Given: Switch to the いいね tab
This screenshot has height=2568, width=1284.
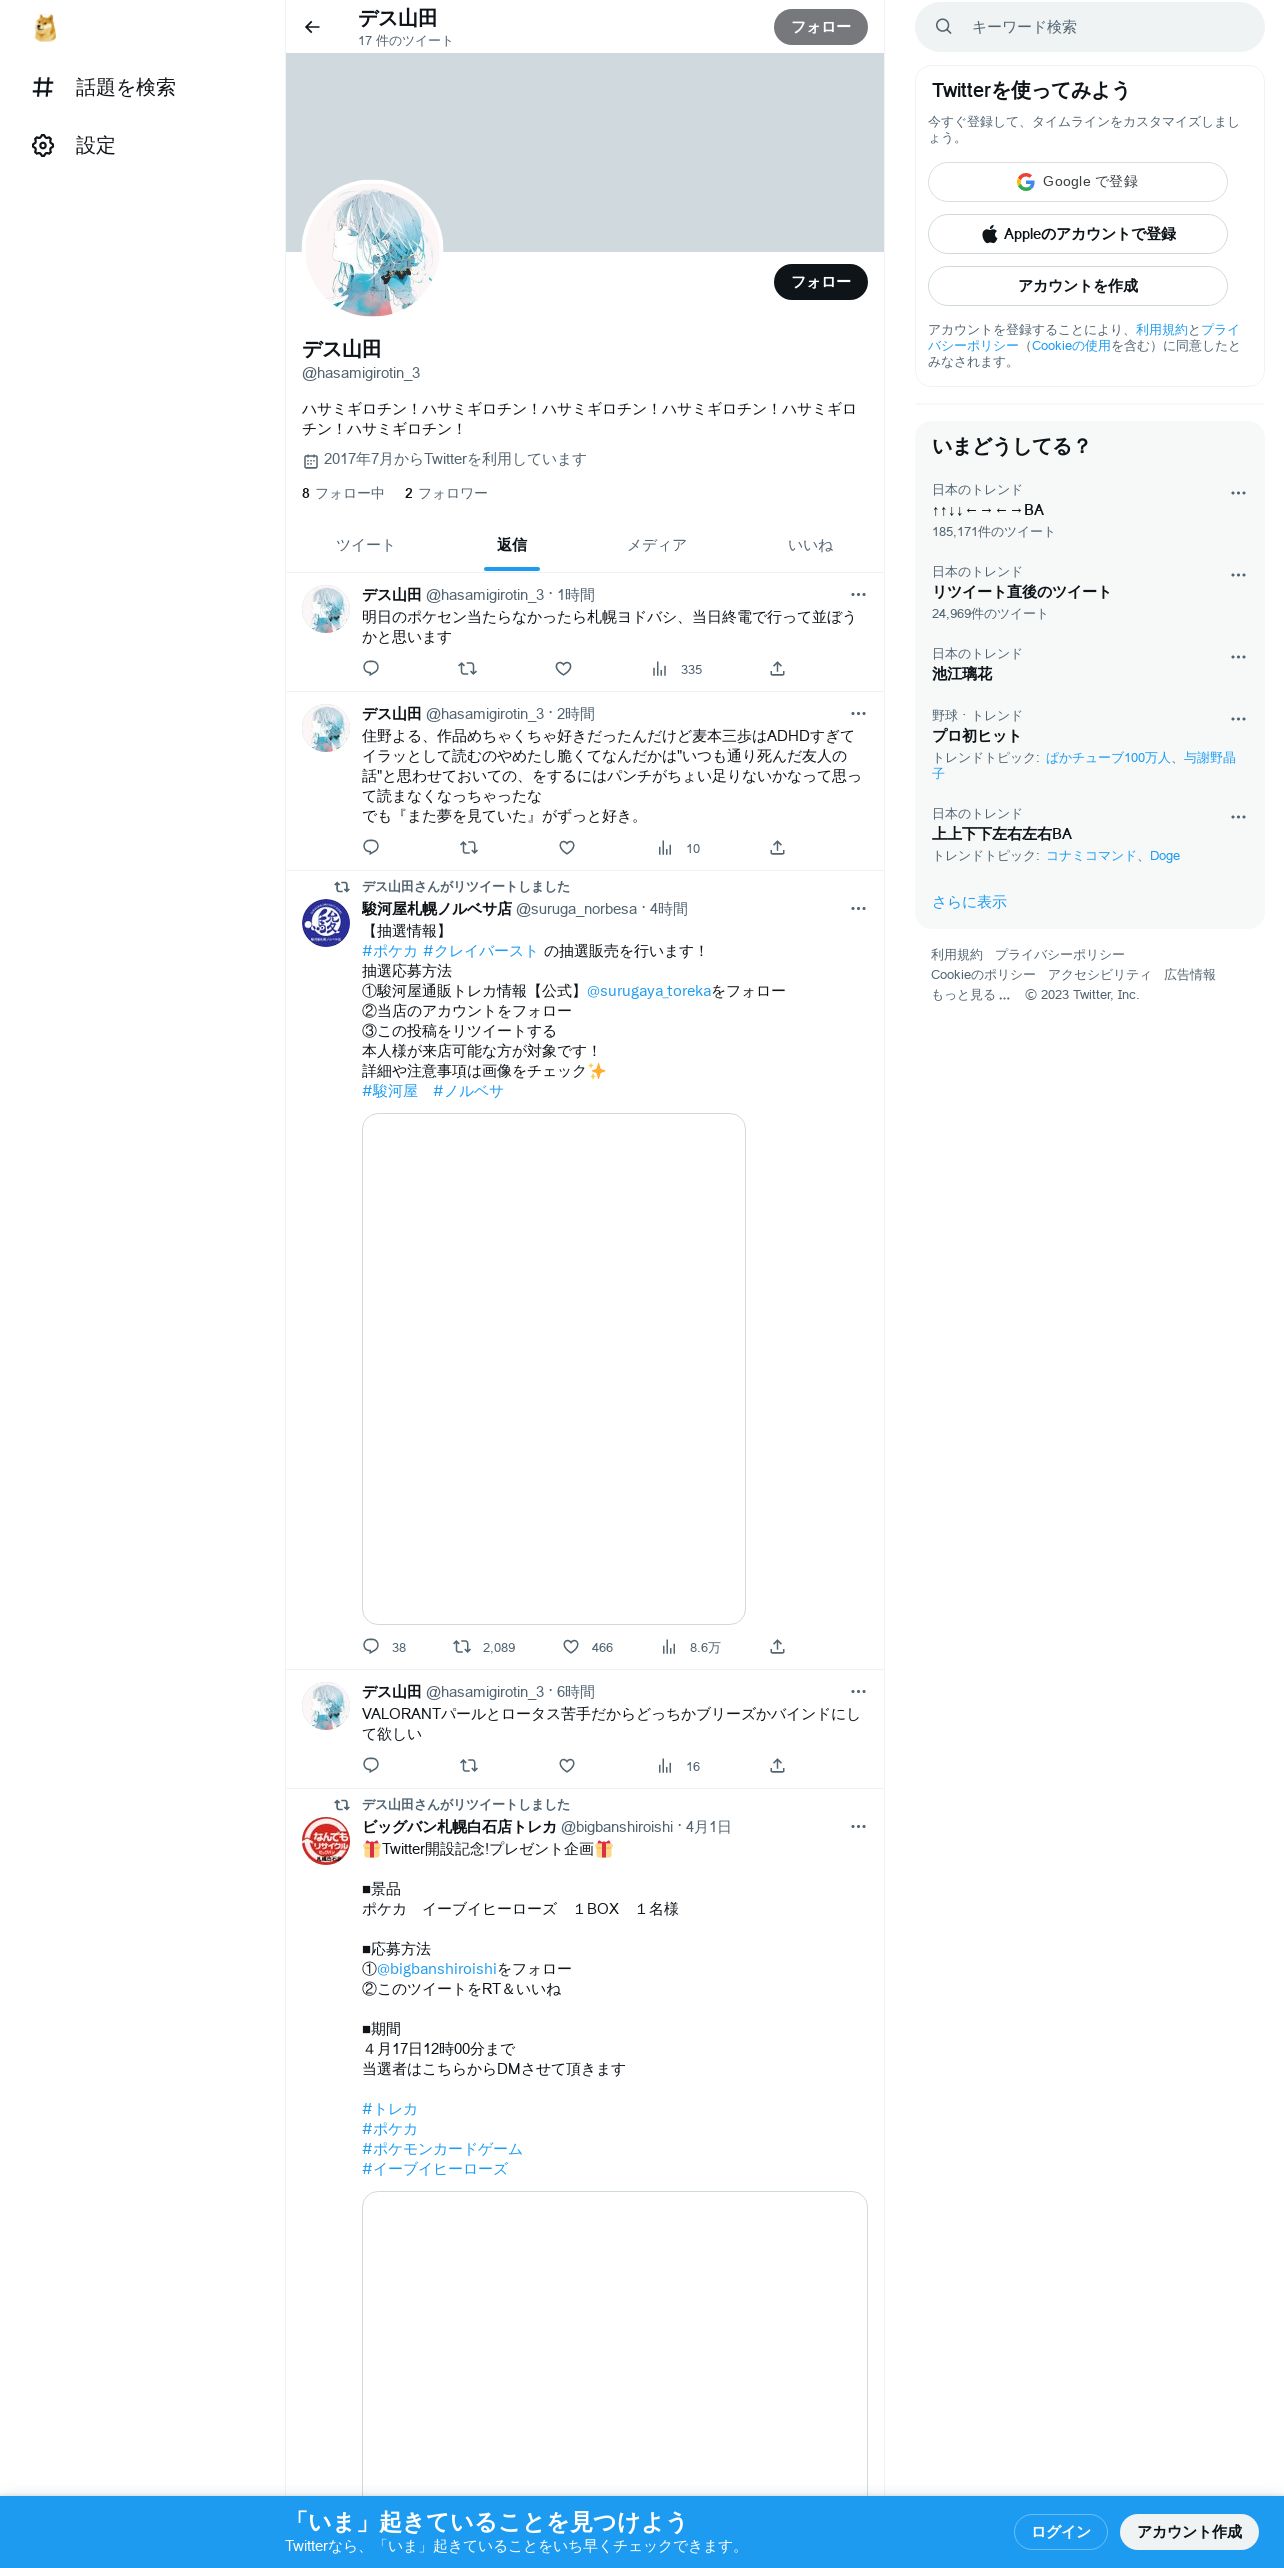Looking at the screenshot, I should pyautogui.click(x=810, y=545).
